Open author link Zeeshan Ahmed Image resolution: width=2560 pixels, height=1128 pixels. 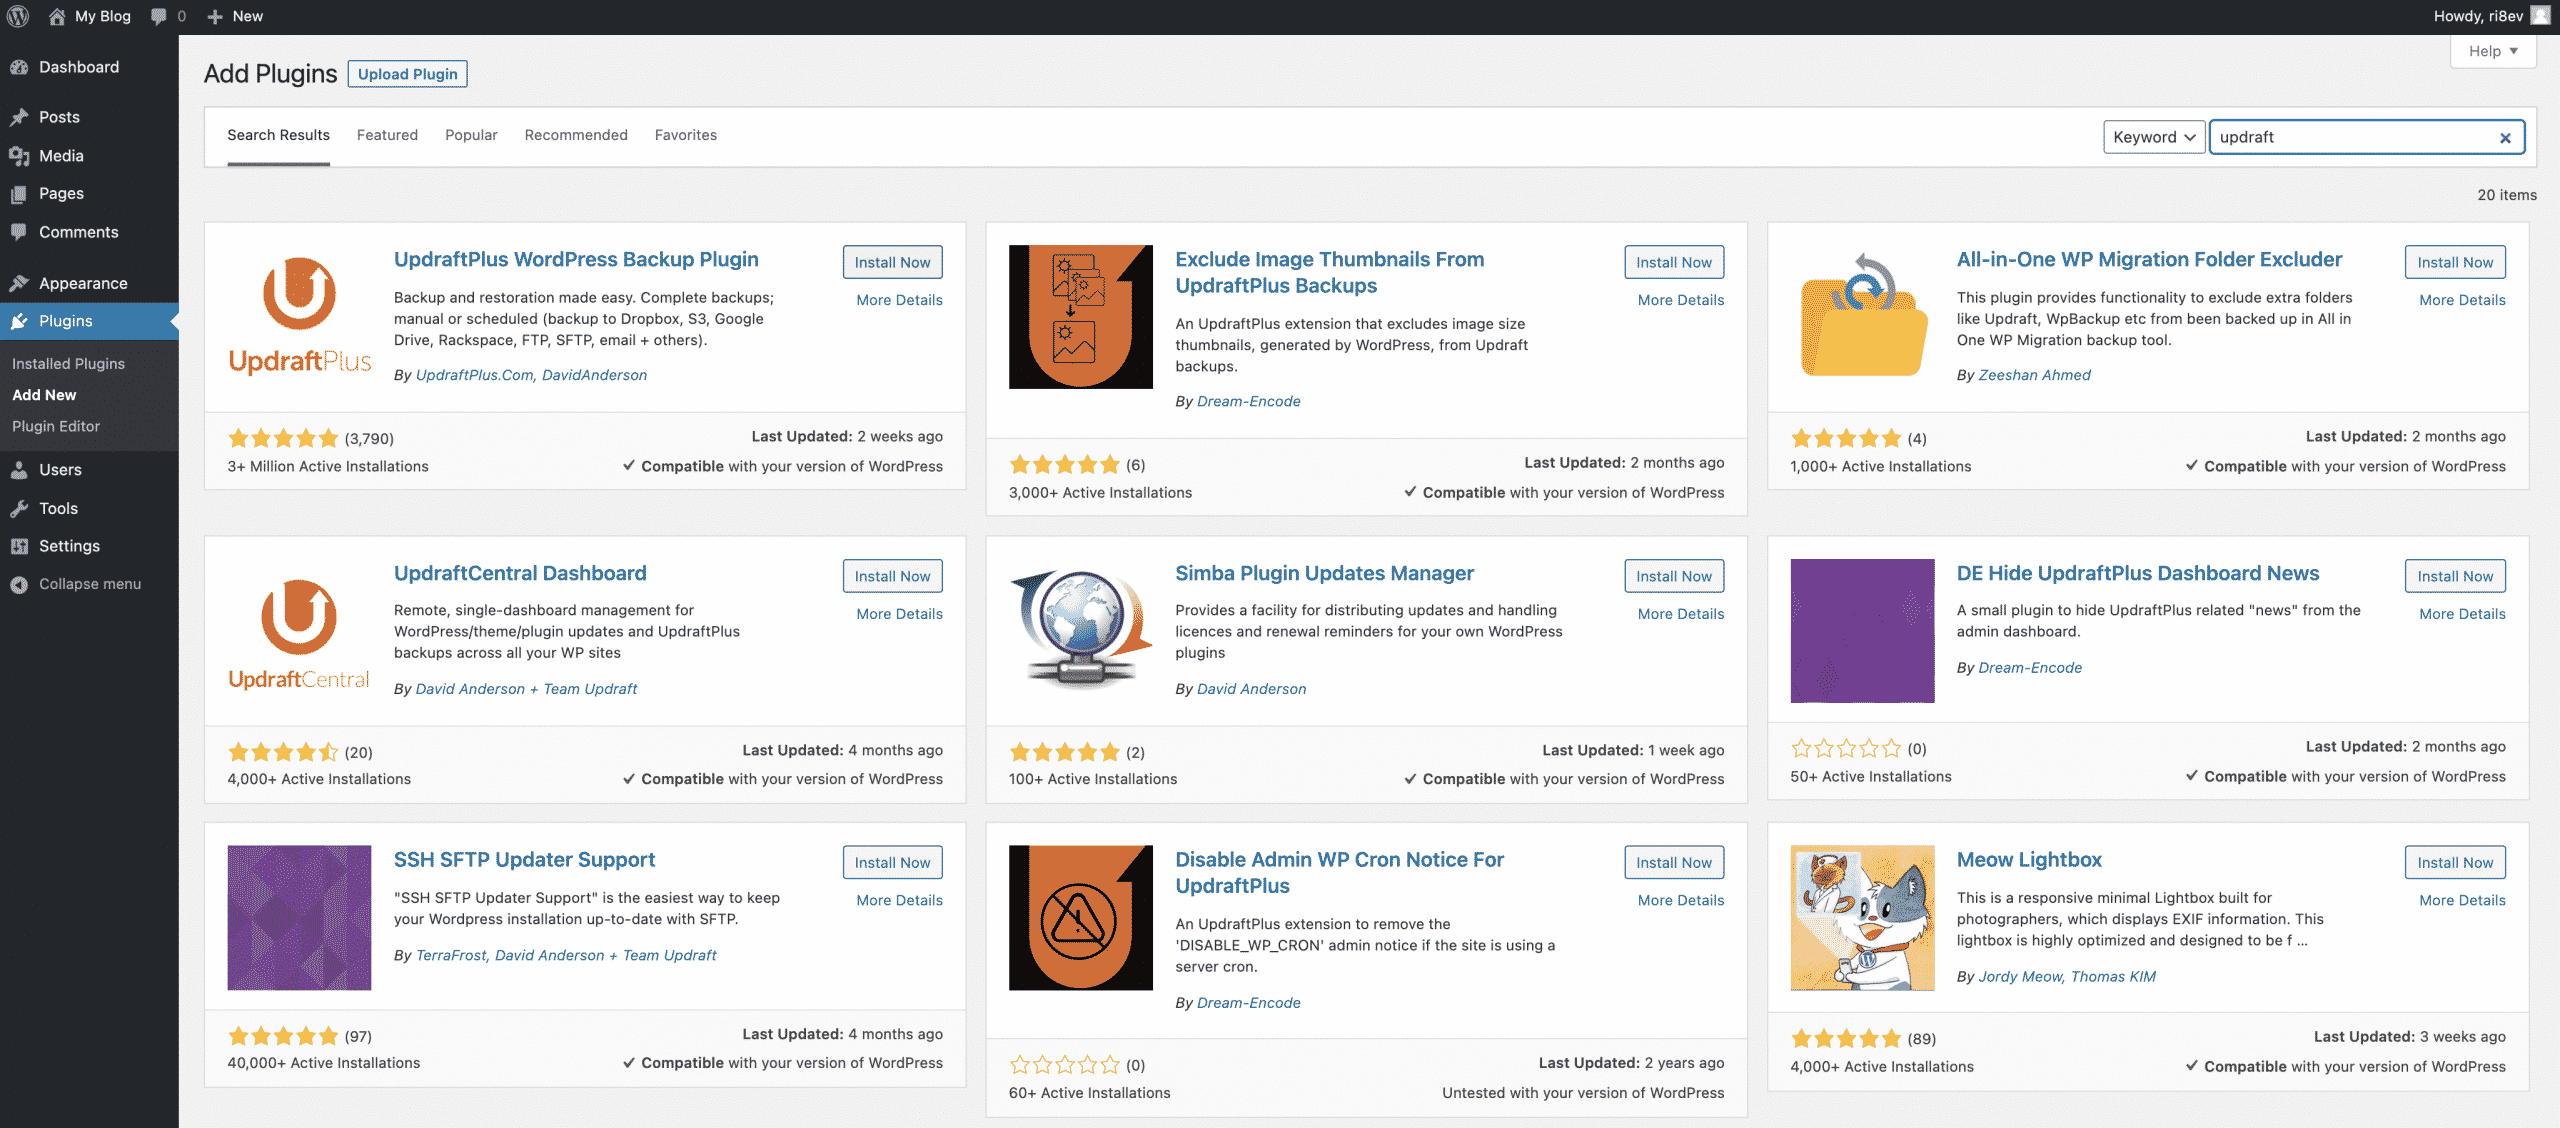pos(2034,375)
